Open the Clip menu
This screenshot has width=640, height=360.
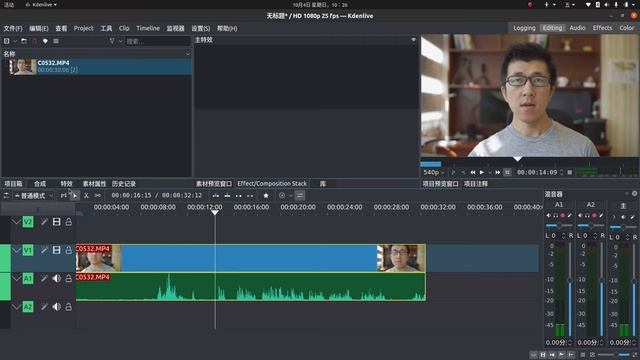point(124,29)
